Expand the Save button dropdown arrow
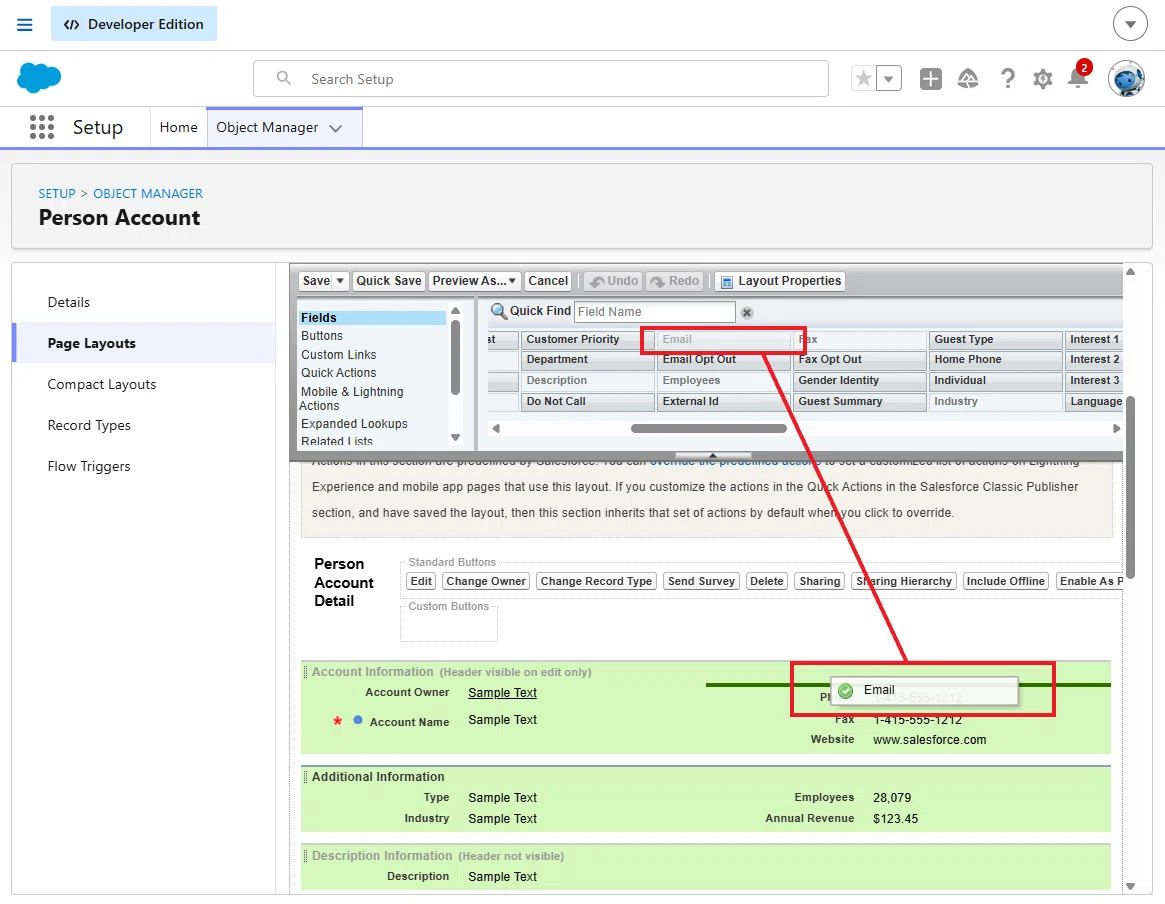Viewport: 1165px width, 904px height. pyautogui.click(x=340, y=281)
